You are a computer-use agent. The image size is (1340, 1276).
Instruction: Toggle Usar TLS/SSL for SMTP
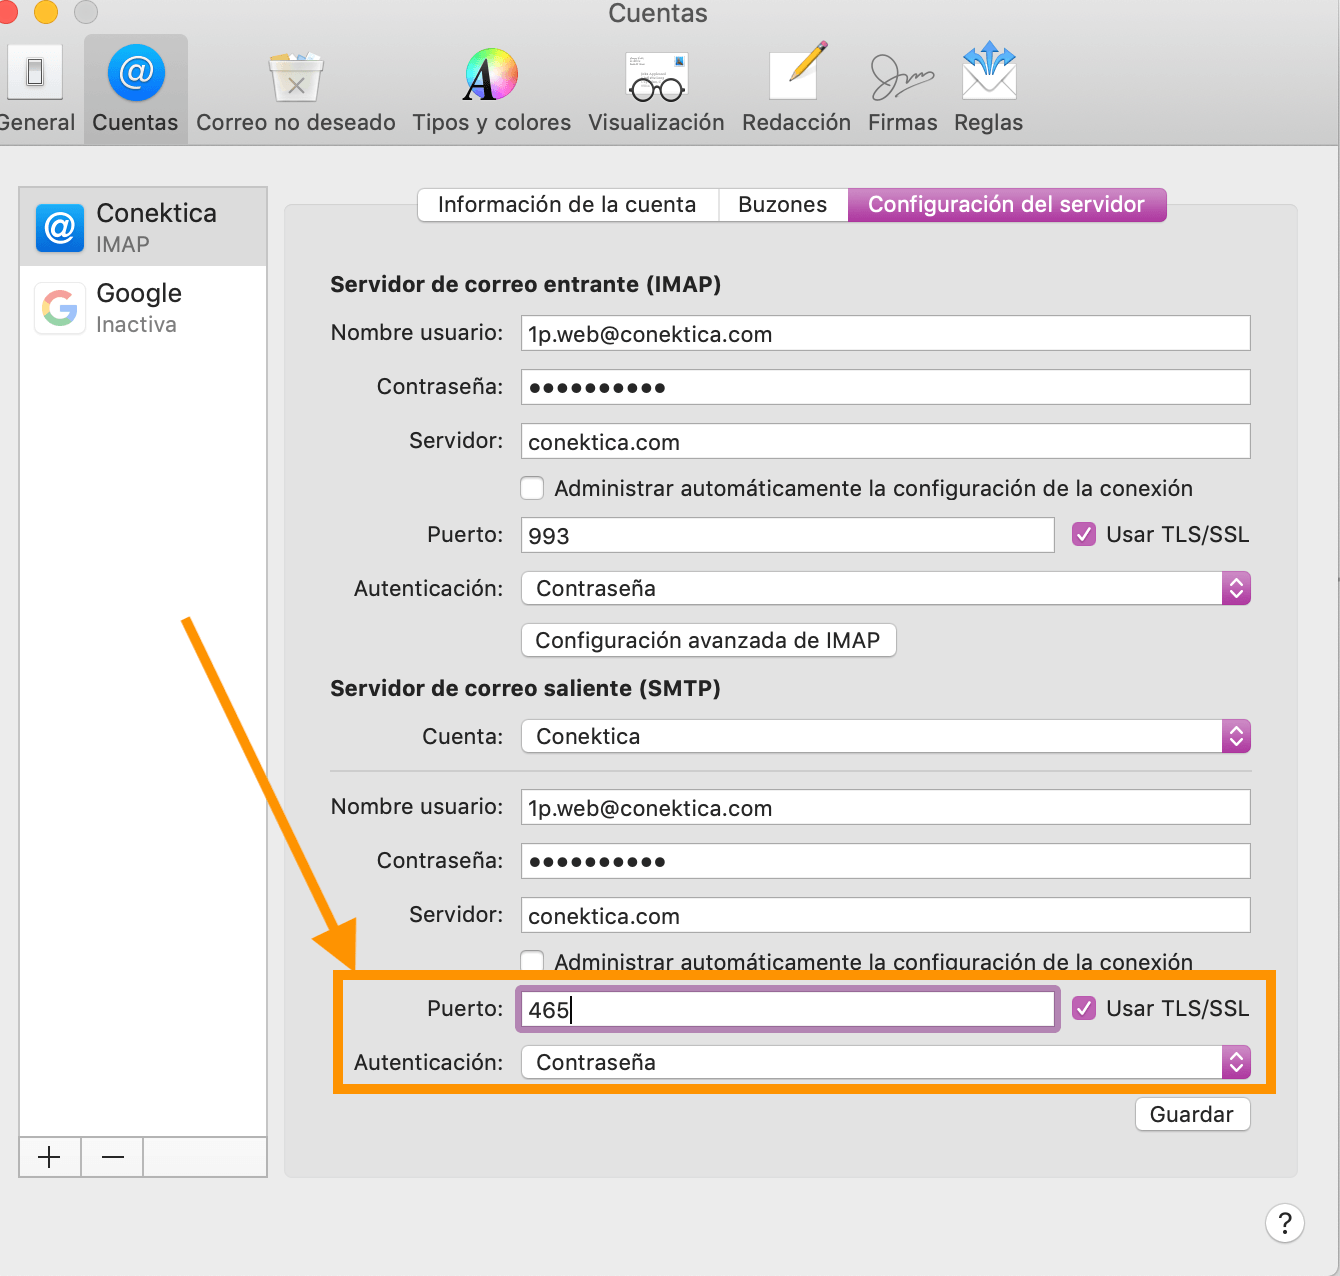coord(1084,1008)
